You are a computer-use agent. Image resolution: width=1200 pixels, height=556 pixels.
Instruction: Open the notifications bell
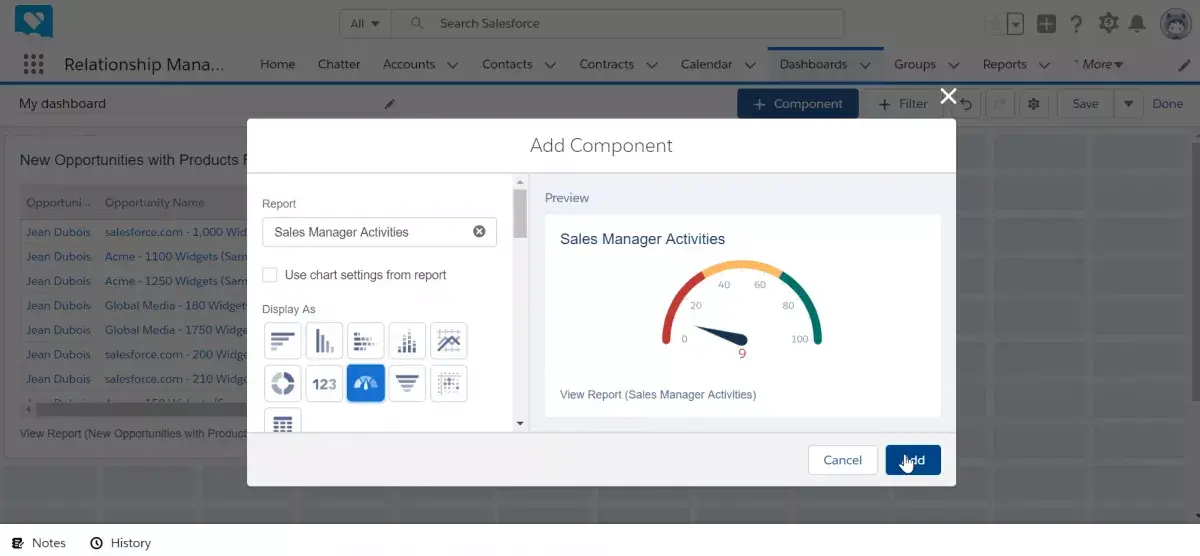1137,23
